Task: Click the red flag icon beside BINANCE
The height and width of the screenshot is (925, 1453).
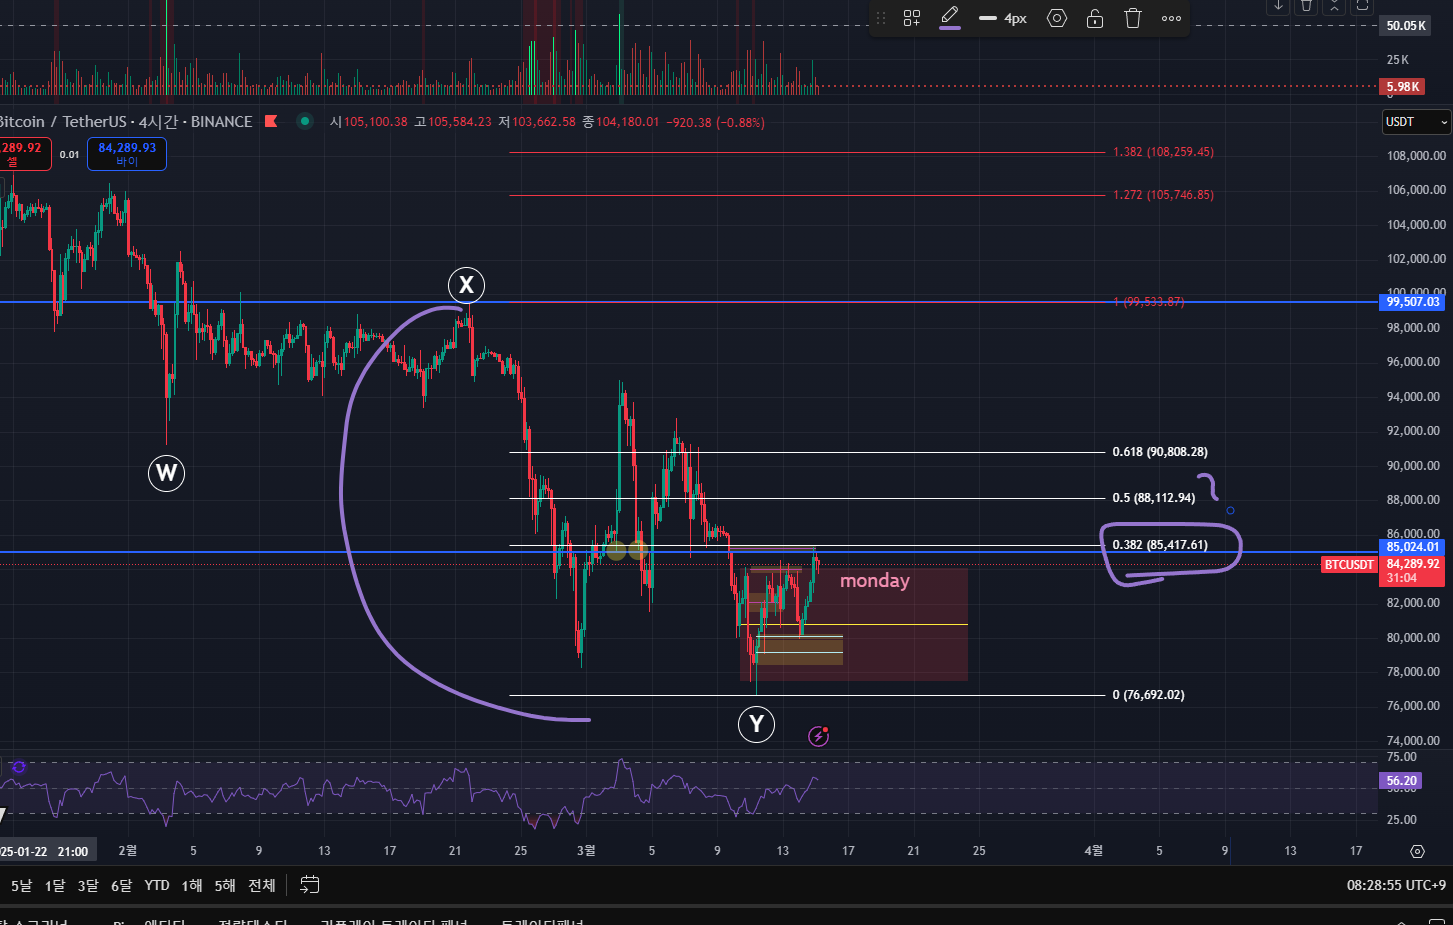Action: 271,122
